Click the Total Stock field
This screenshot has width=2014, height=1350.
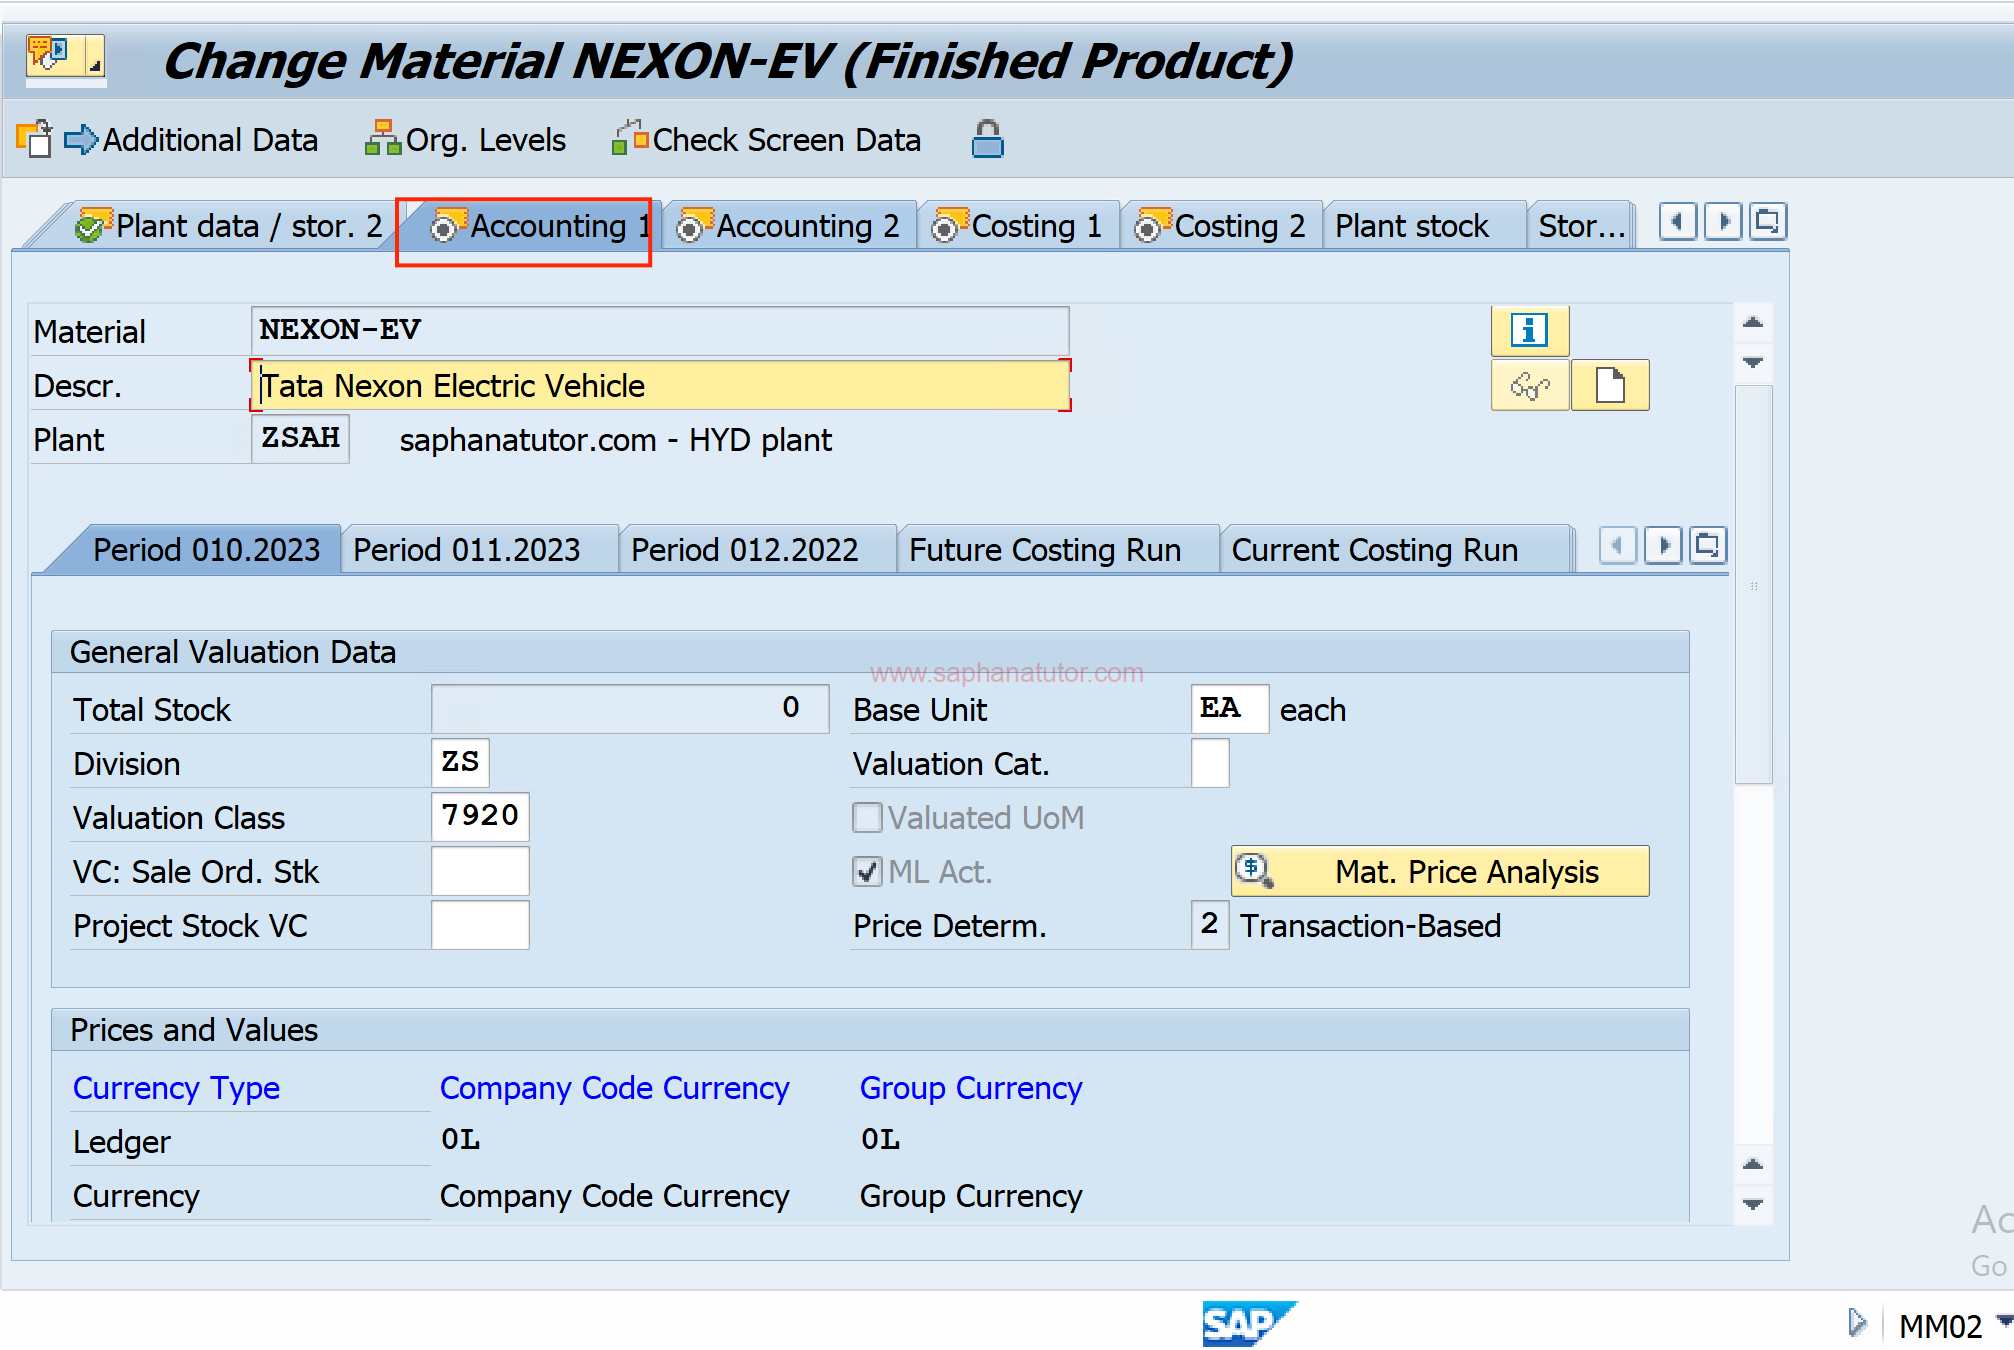point(630,708)
